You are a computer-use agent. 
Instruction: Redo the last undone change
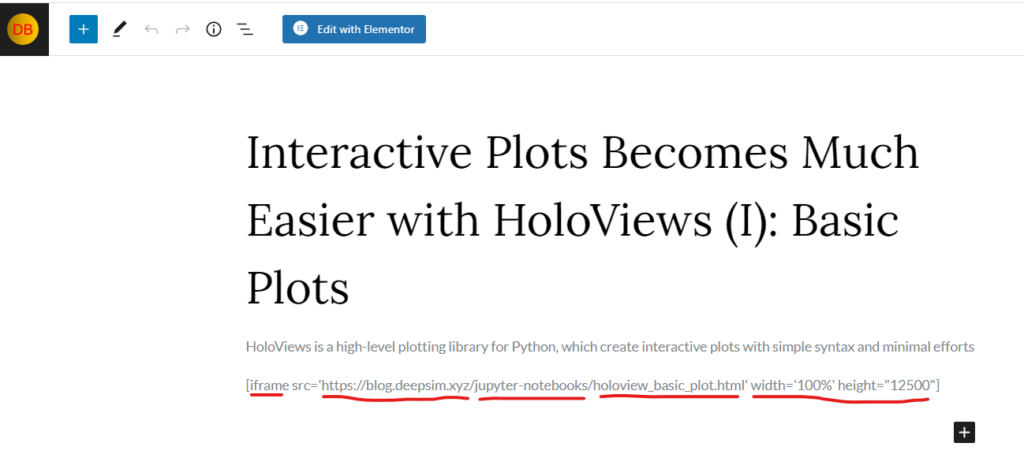tap(183, 29)
